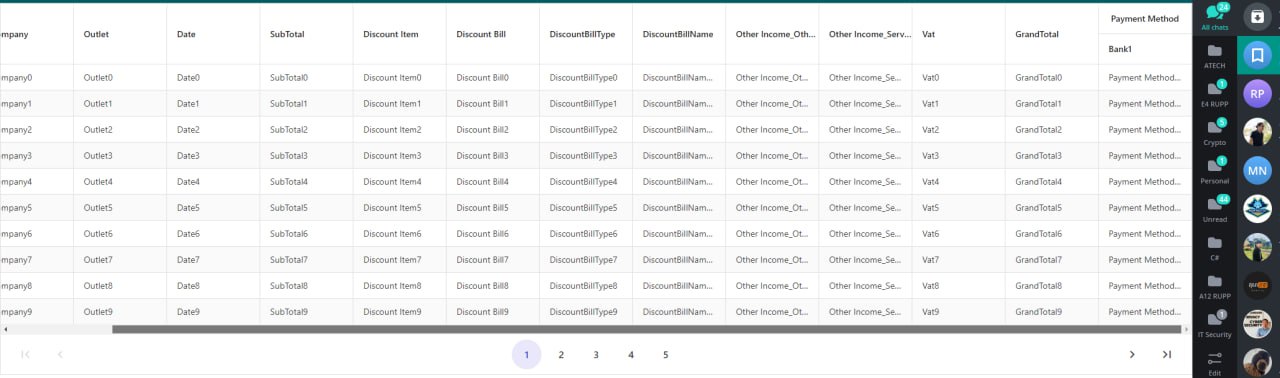
Task: Select the Date6 cell
Action: click(x=212, y=233)
